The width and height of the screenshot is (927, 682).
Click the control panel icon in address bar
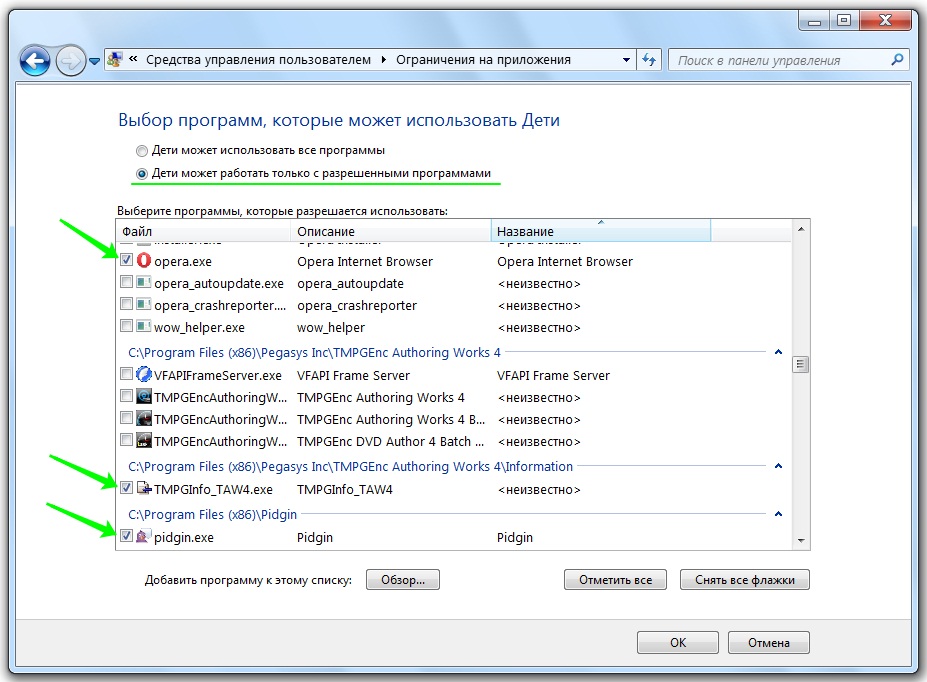pos(115,59)
